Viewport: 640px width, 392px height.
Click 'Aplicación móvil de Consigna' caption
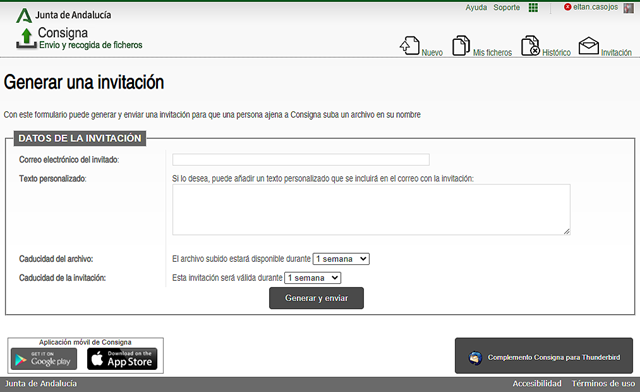point(85,342)
